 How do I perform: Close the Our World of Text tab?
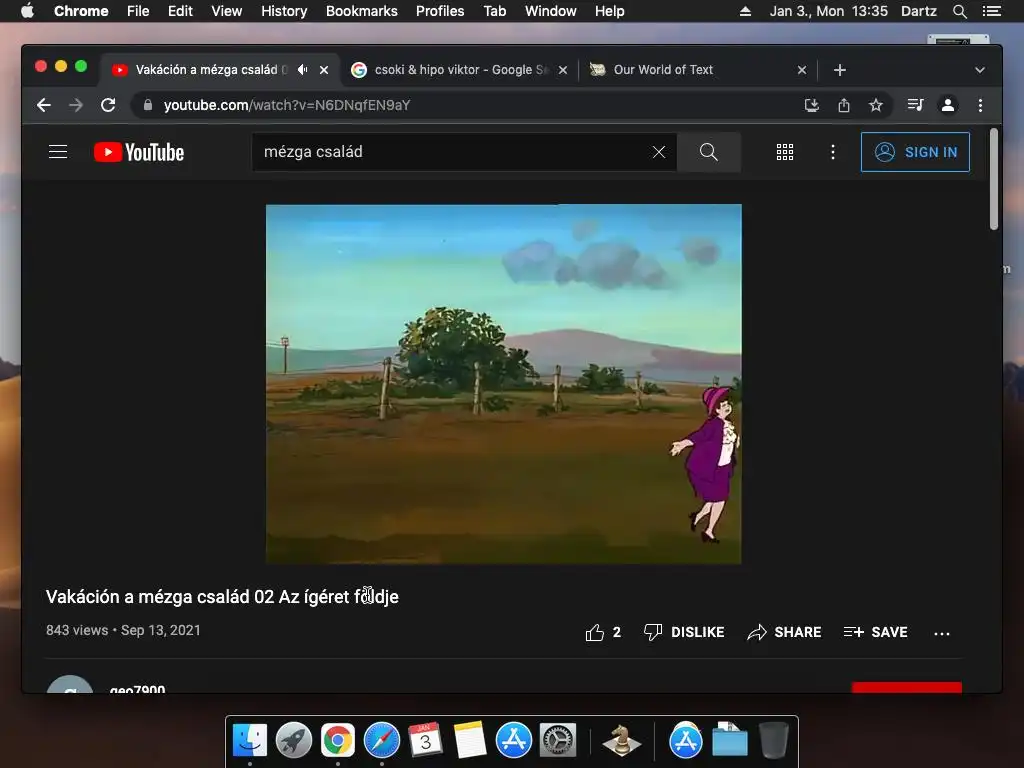point(802,70)
